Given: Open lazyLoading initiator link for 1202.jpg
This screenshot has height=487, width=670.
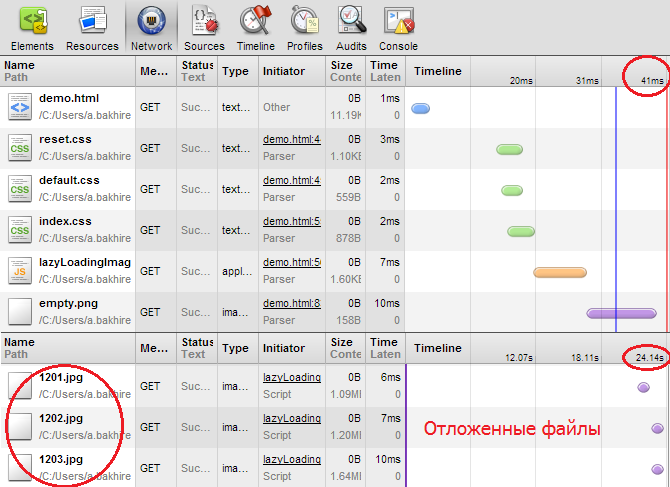Looking at the screenshot, I should pyautogui.click(x=292, y=418).
